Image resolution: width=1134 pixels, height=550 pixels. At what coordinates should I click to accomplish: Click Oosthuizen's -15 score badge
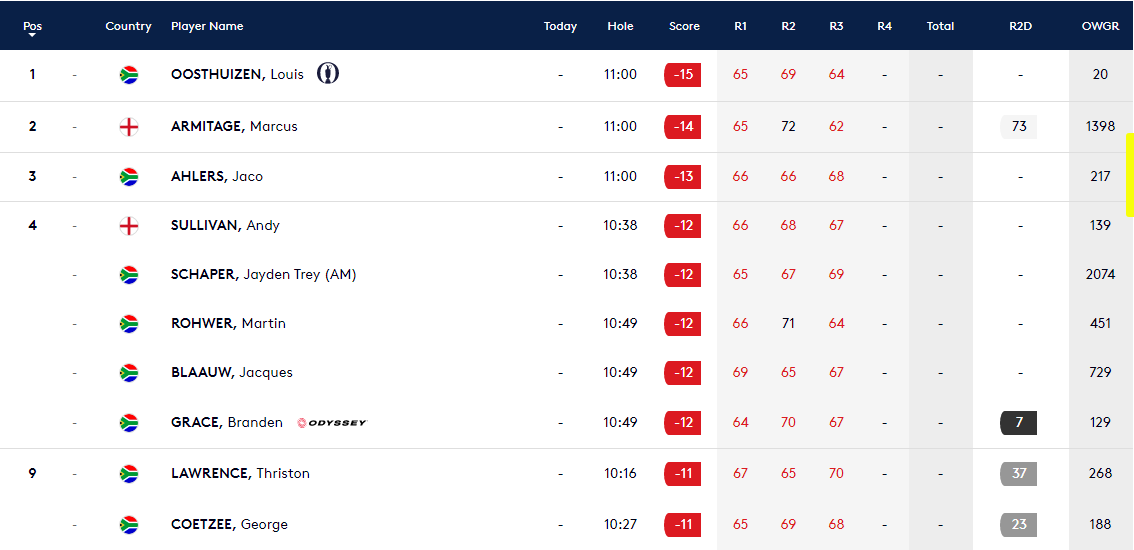tap(683, 74)
